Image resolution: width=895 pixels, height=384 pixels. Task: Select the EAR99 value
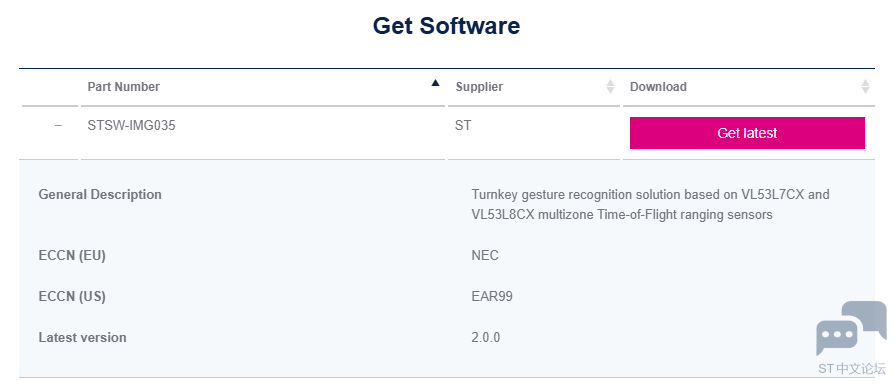point(492,297)
